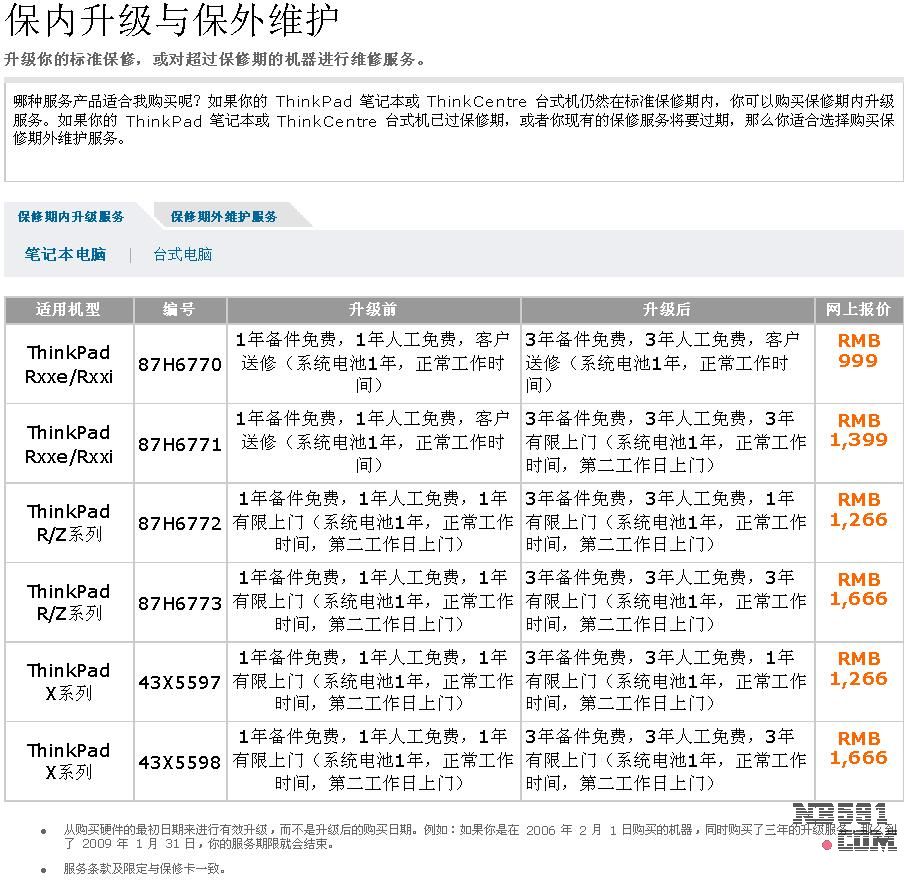Viewport: 910px width, 880px height.
Task: Switch to the 保修期外维护服务 tab
Action: 223,217
